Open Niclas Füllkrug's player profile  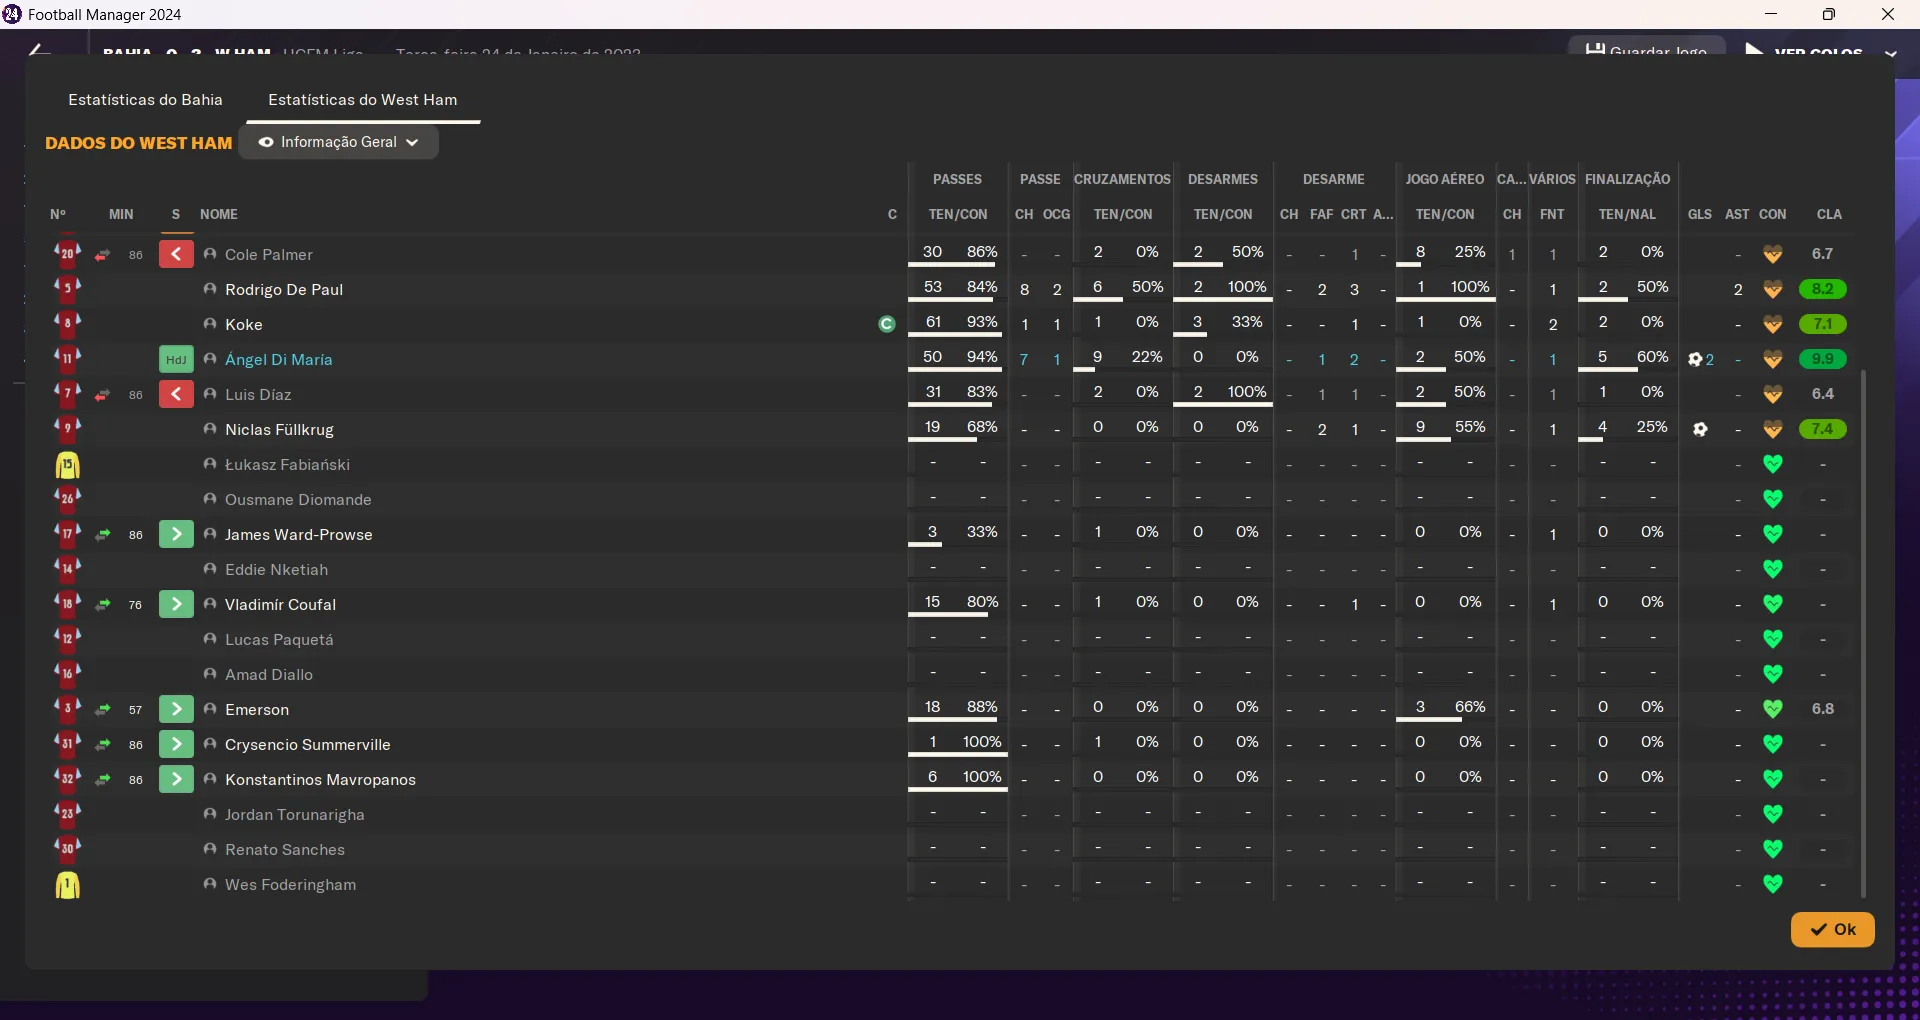click(279, 429)
